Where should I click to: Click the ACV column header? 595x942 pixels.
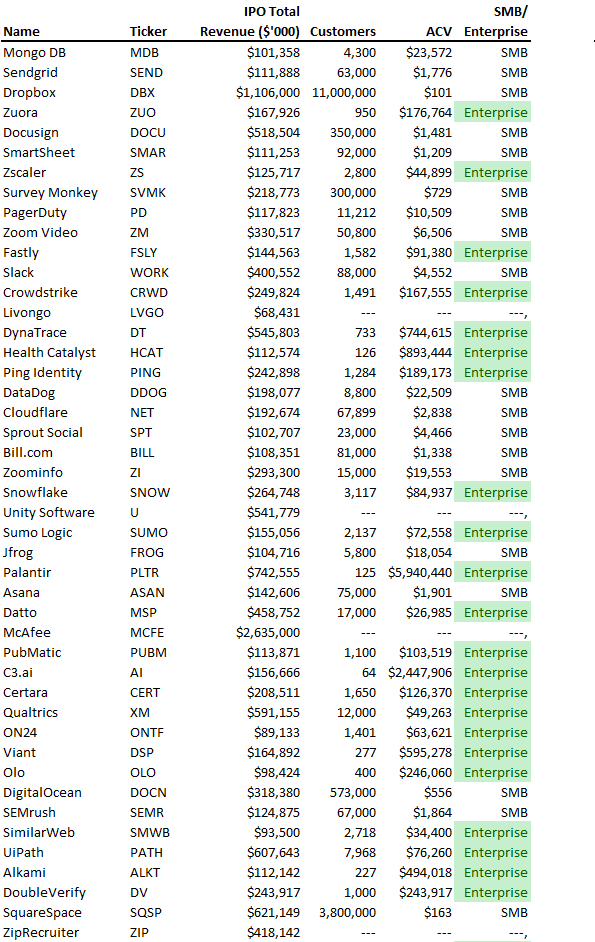click(439, 32)
